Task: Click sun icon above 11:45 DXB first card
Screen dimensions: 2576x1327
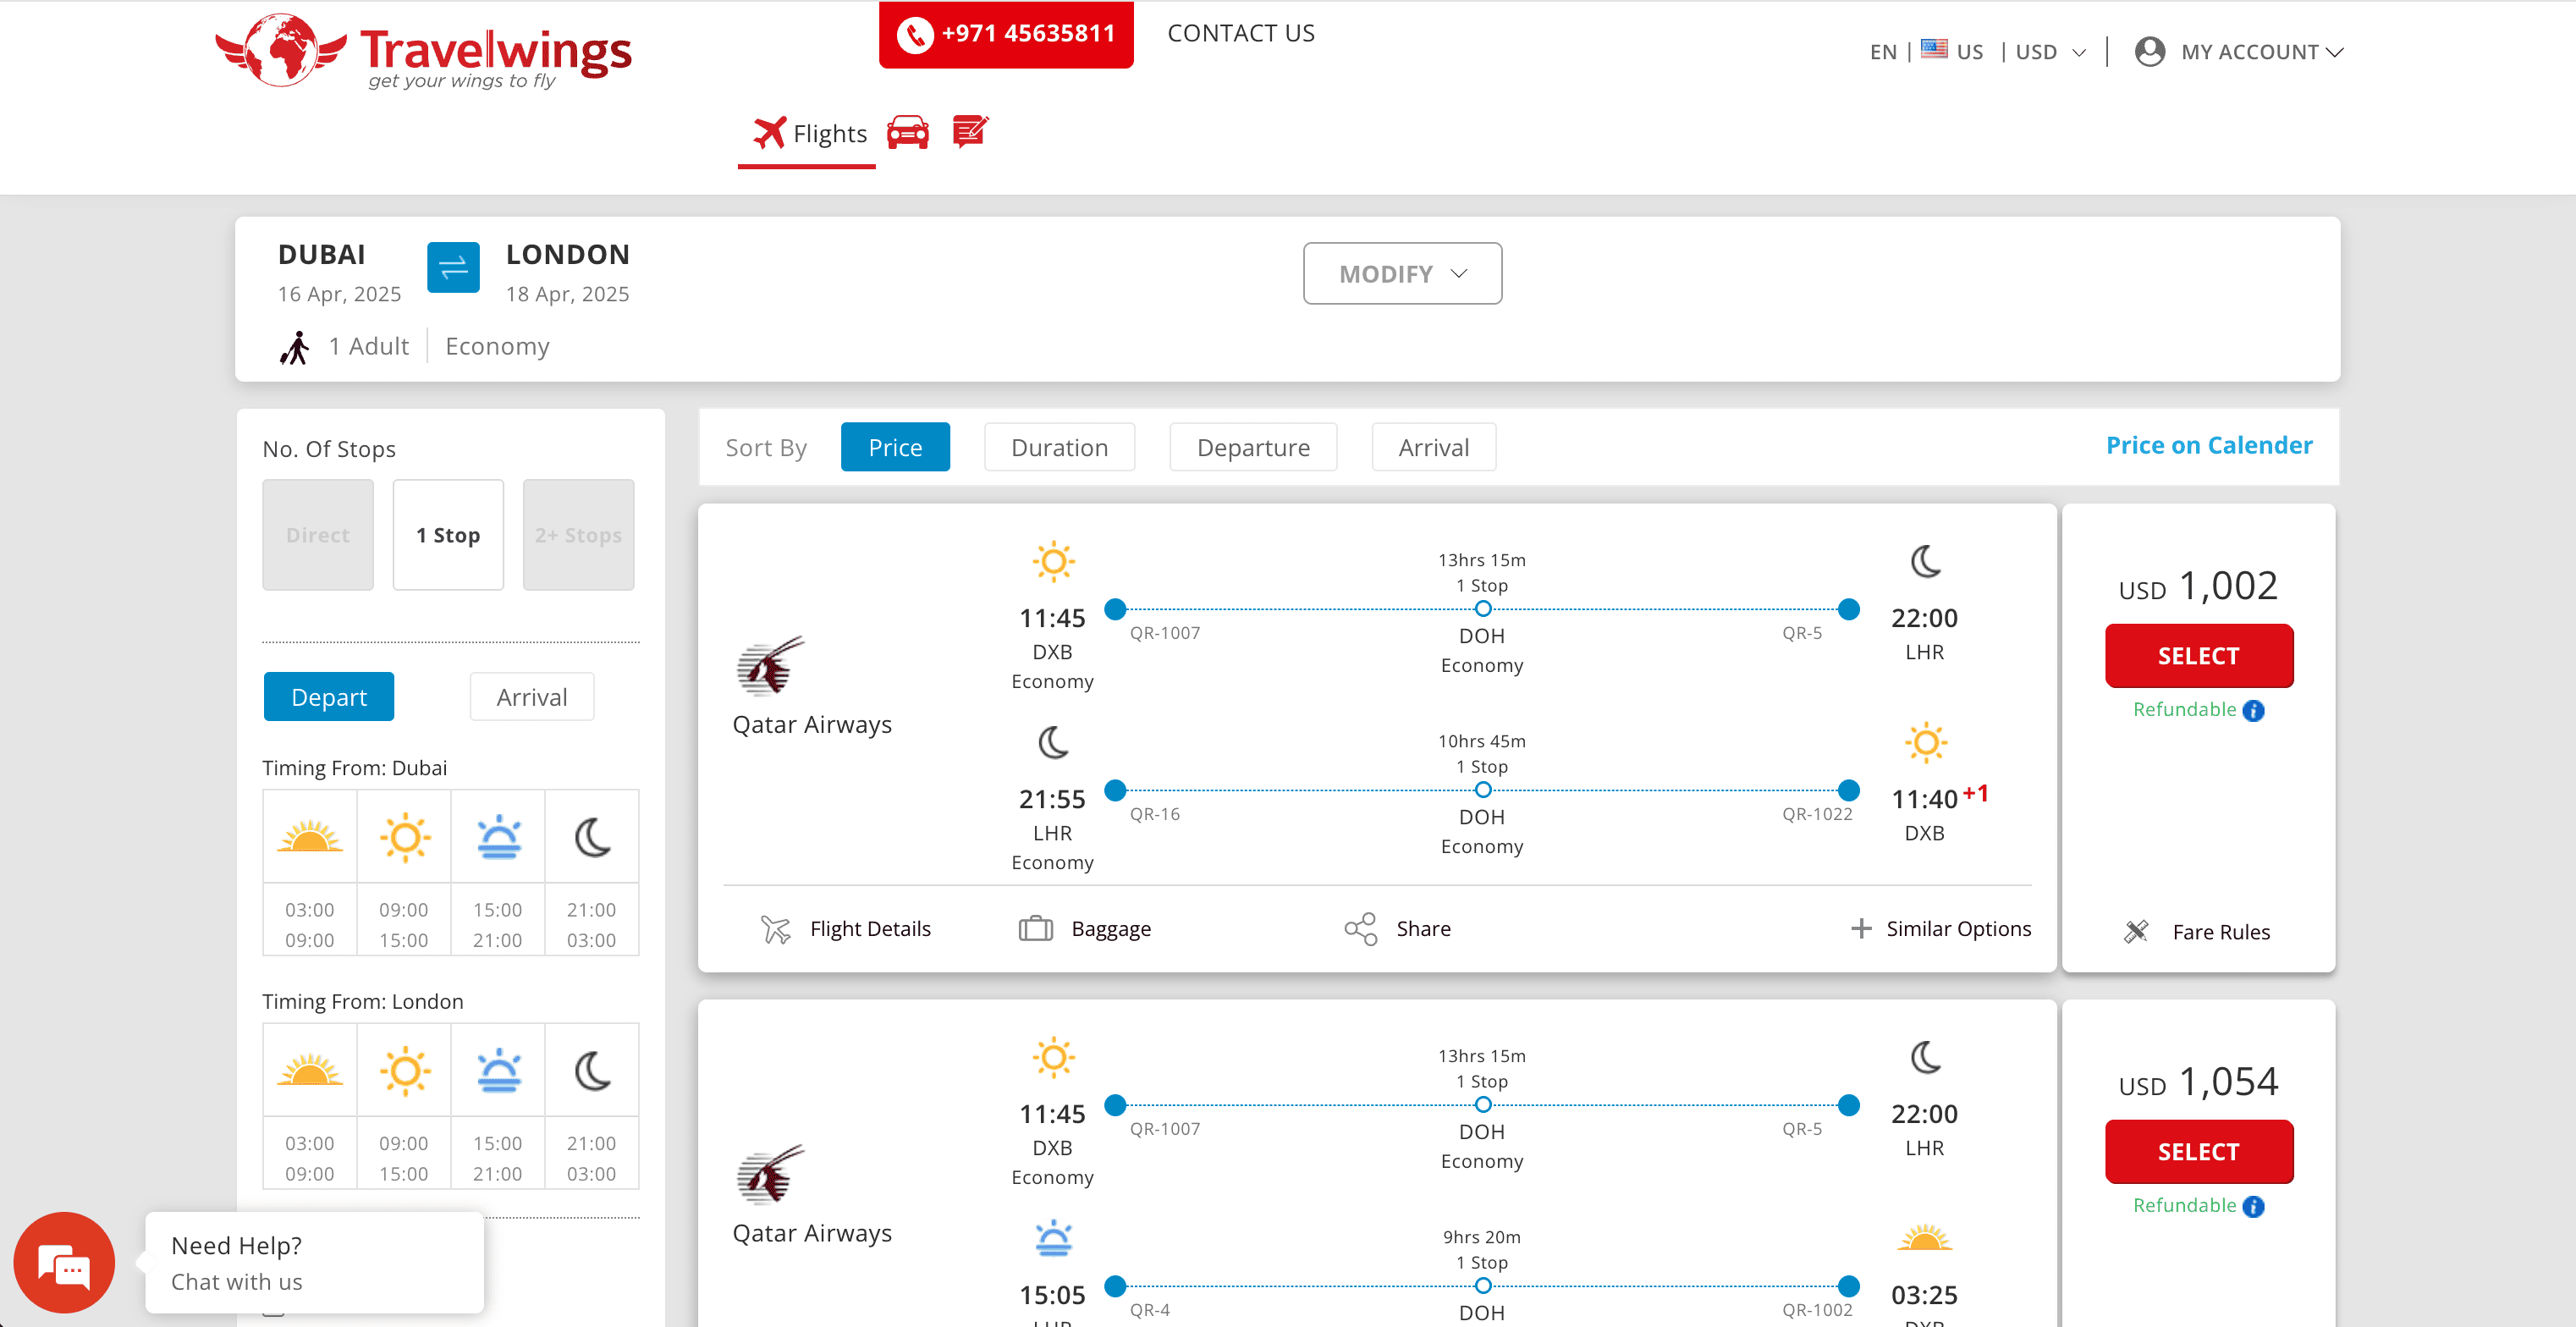Action: pyautogui.click(x=1053, y=561)
